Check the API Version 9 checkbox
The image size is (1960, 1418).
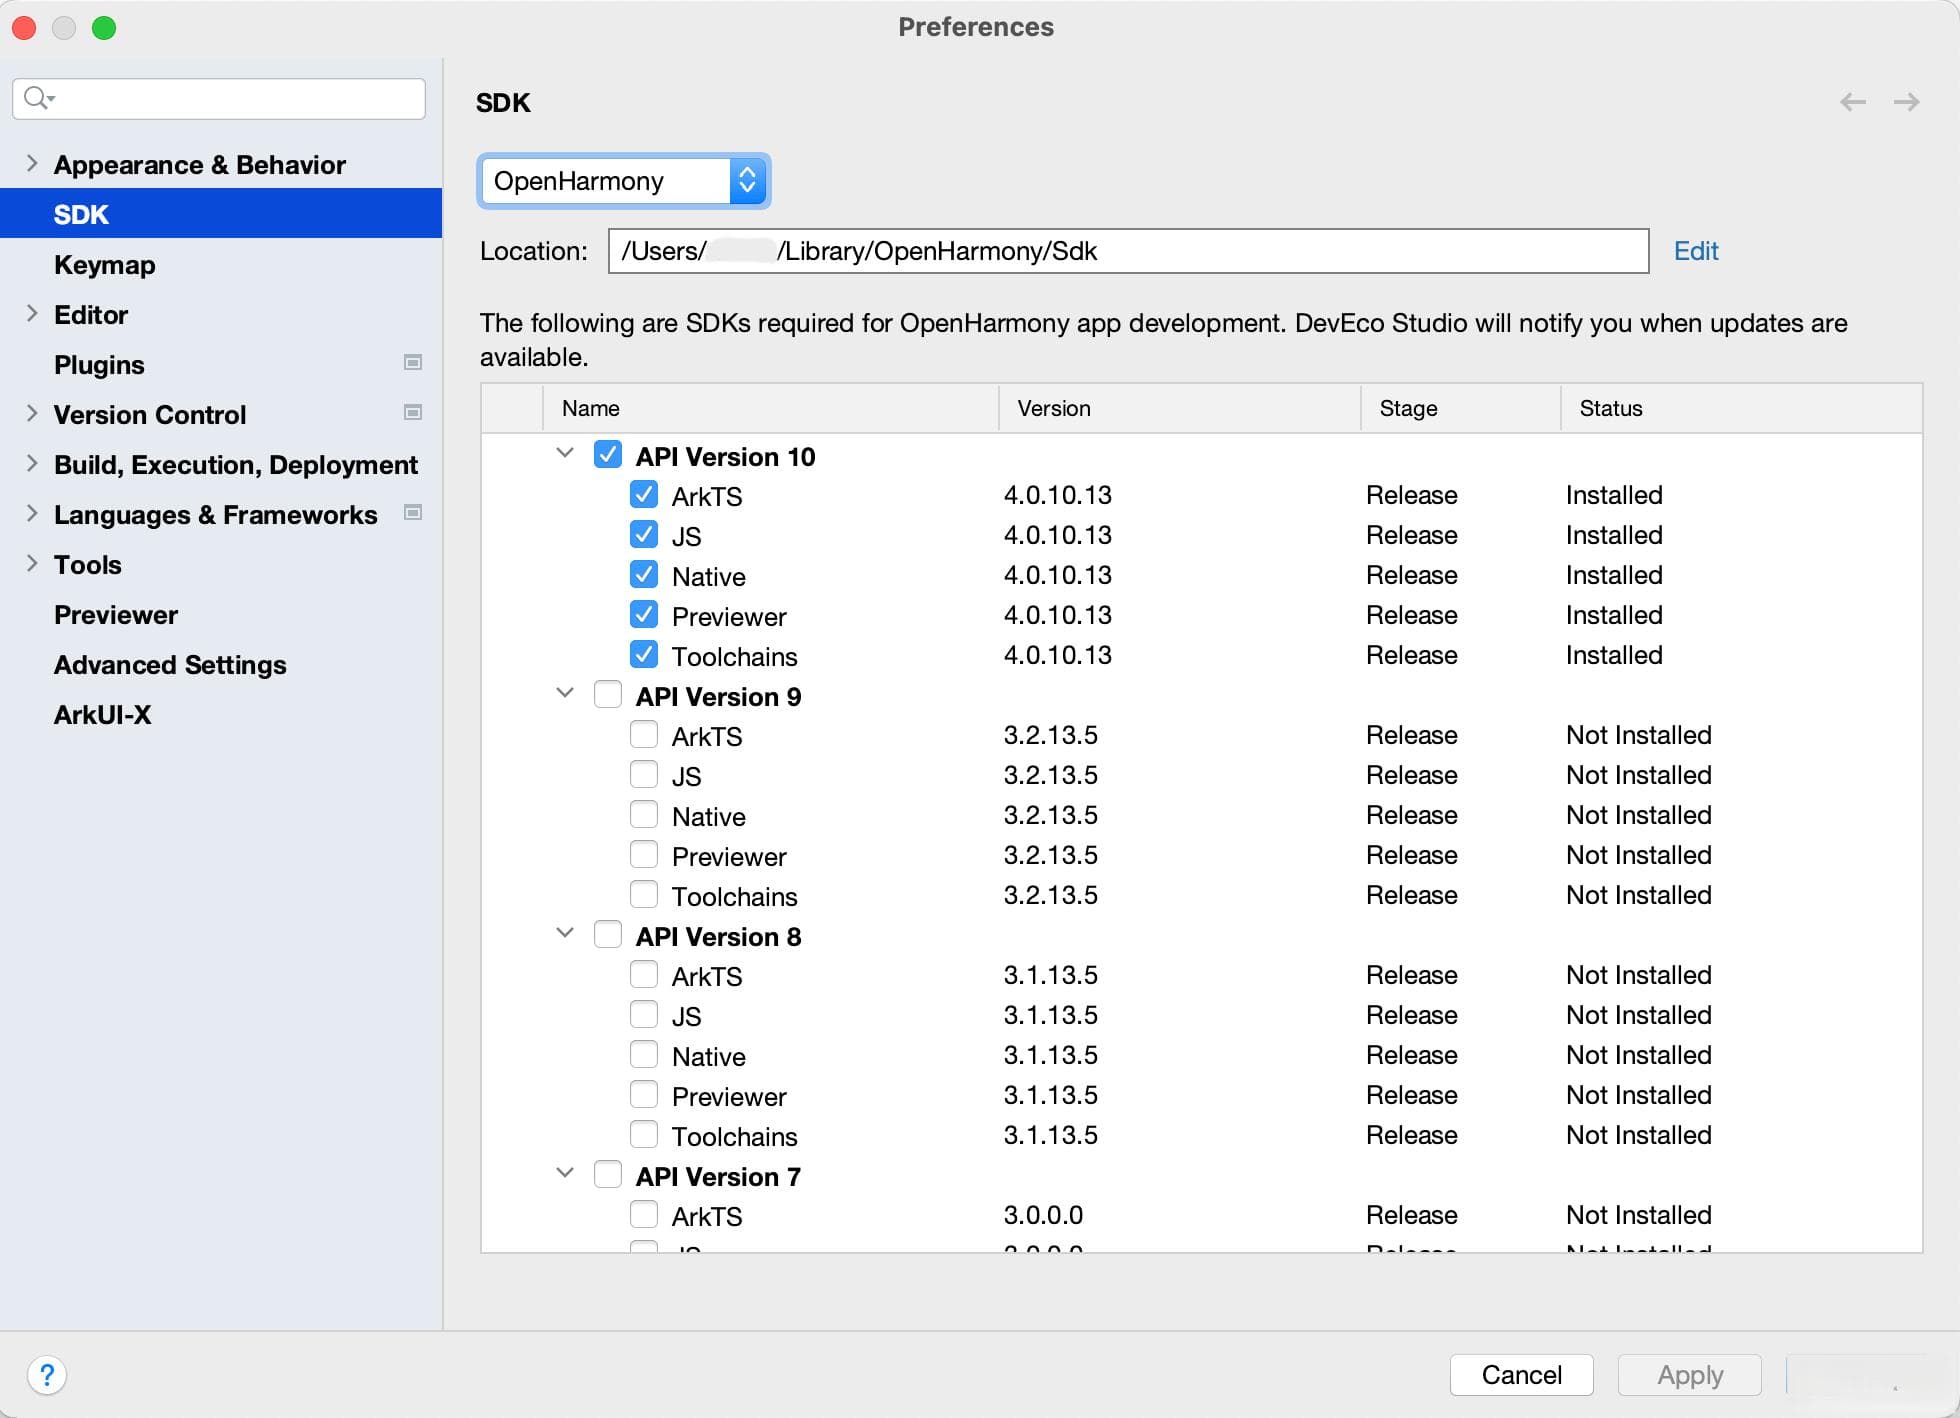608,695
